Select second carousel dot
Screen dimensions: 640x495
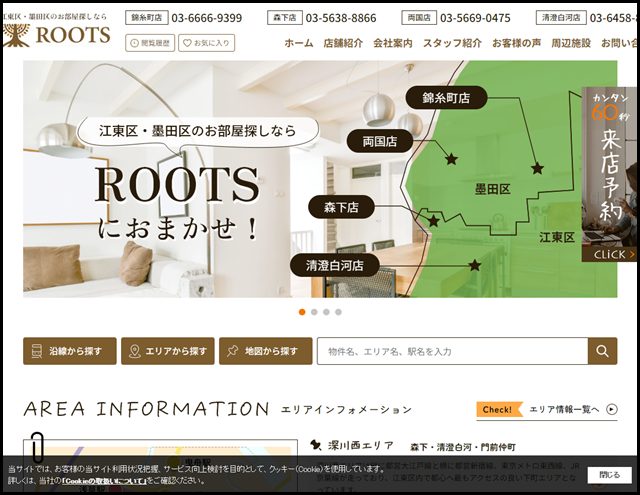[314, 312]
